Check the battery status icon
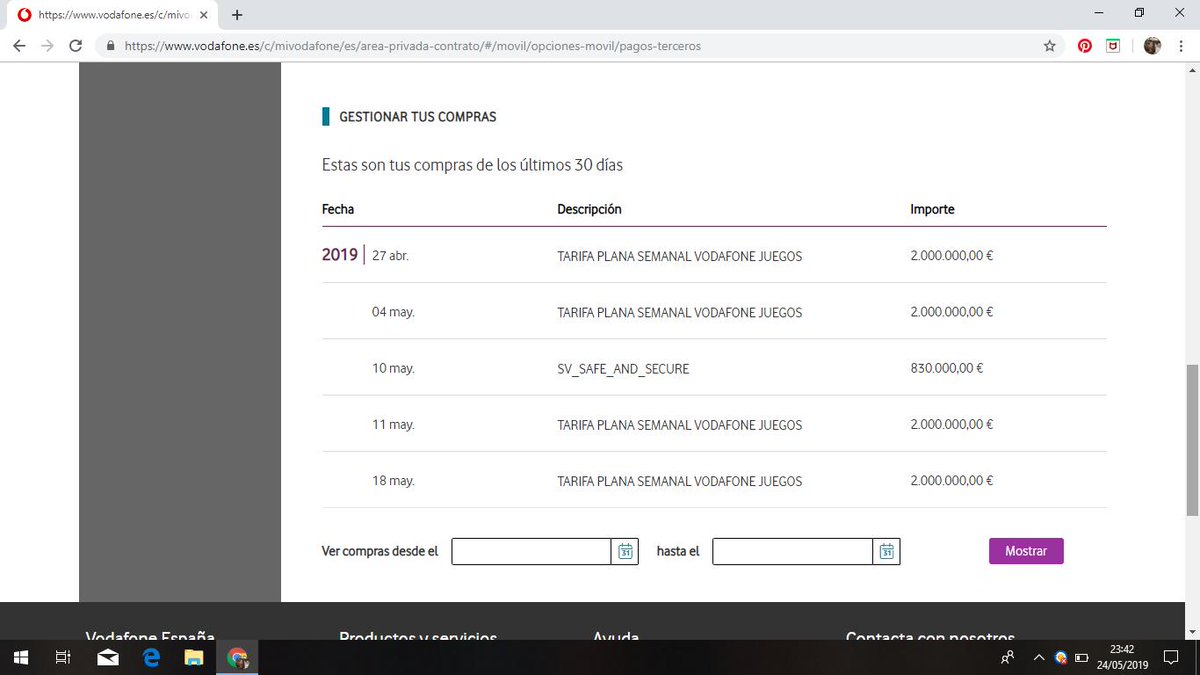Screen dimensions: 1200x675 1080,658
